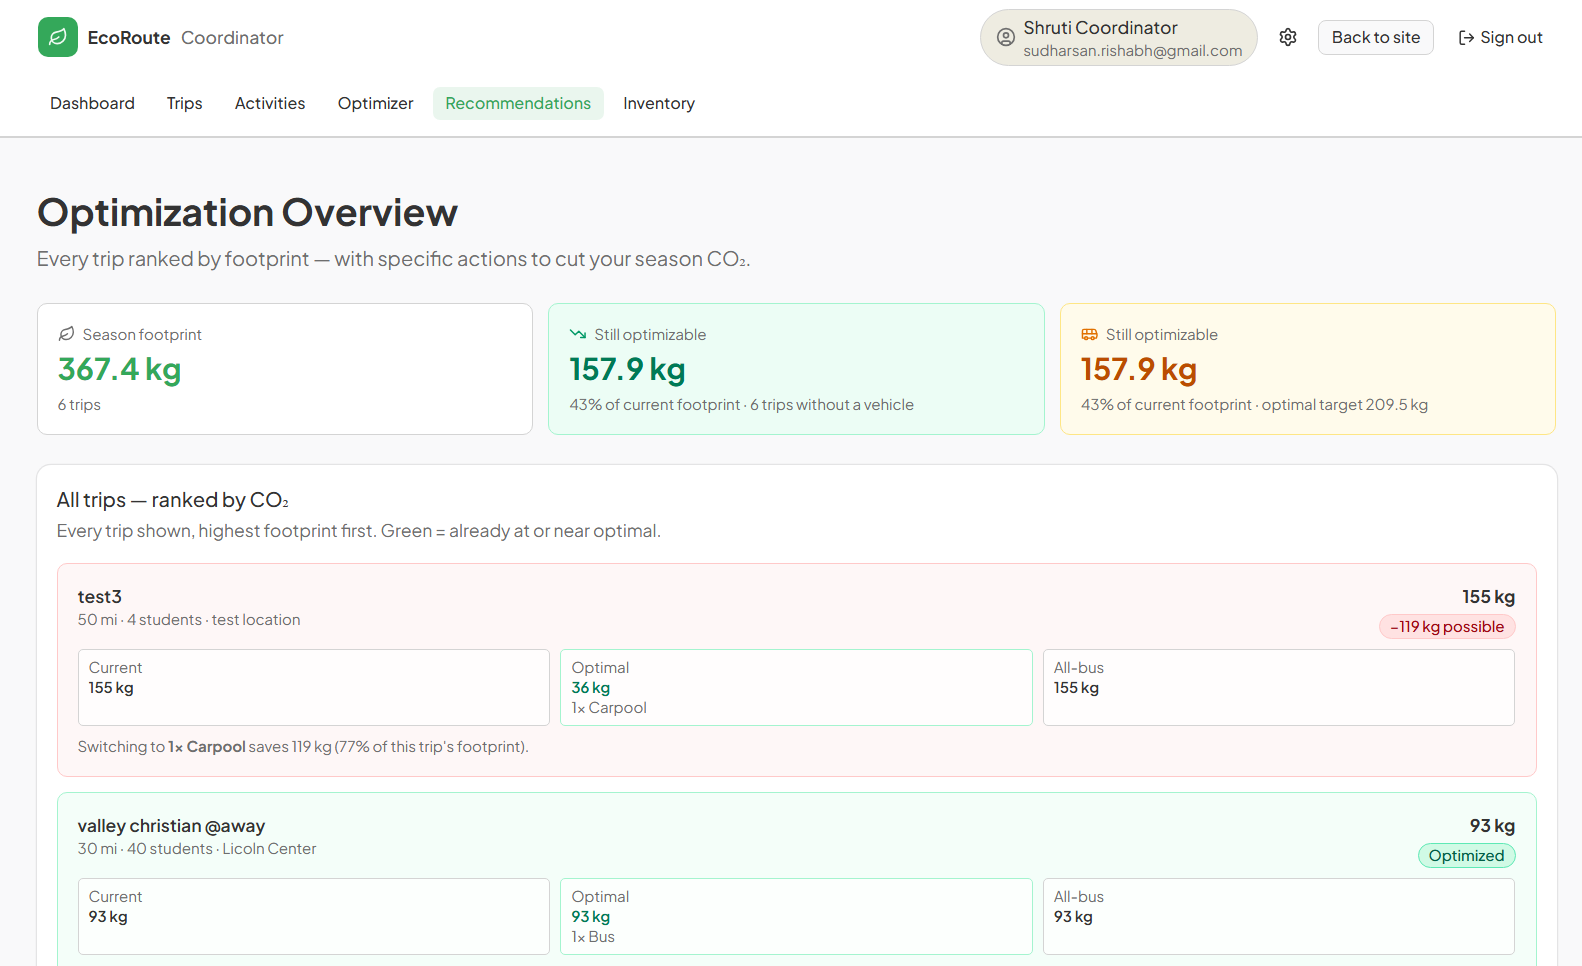Select the Recommendations tab
The height and width of the screenshot is (966, 1582).
518,103
